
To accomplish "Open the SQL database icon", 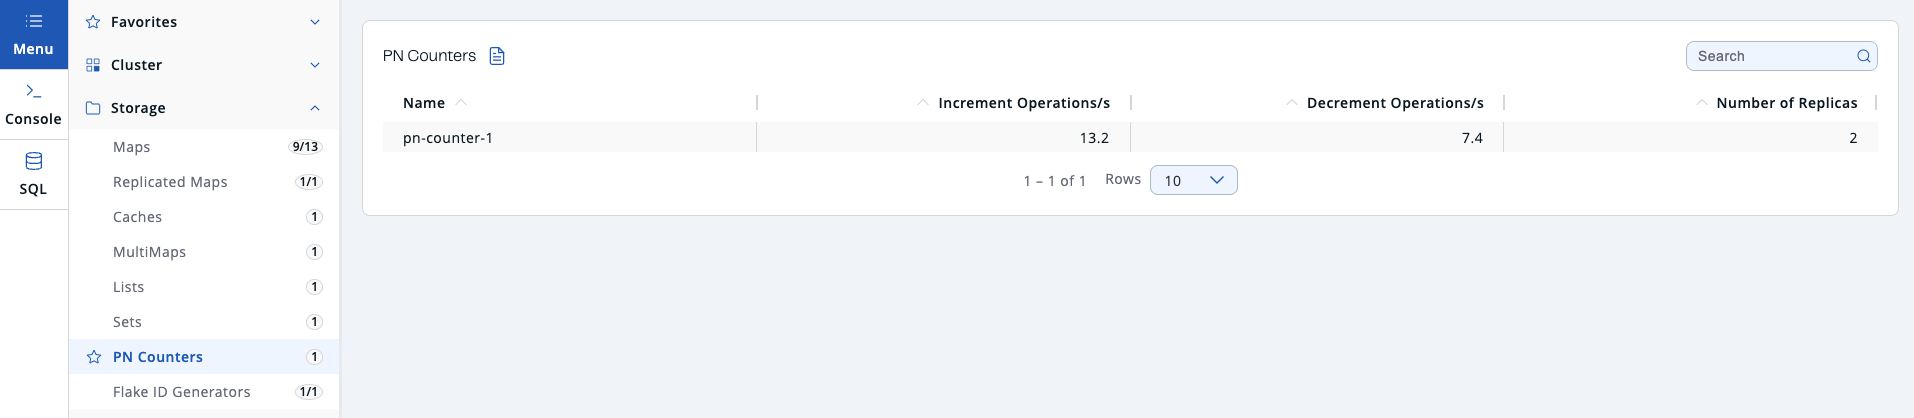I will click(33, 161).
